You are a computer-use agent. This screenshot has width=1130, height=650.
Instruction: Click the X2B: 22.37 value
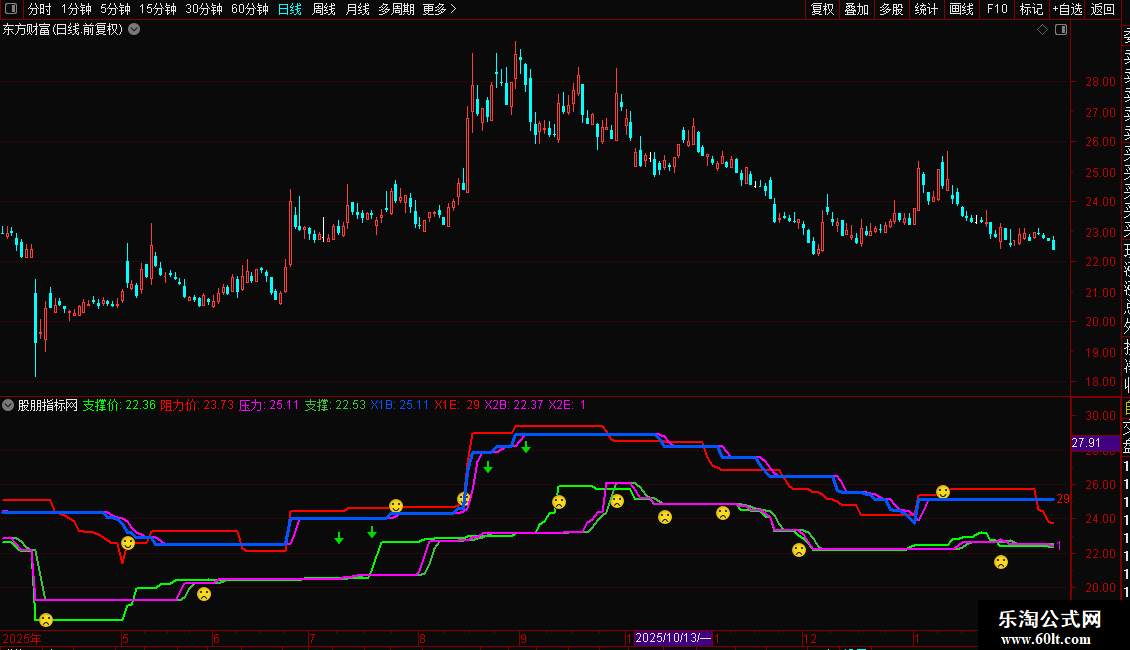tap(514, 405)
